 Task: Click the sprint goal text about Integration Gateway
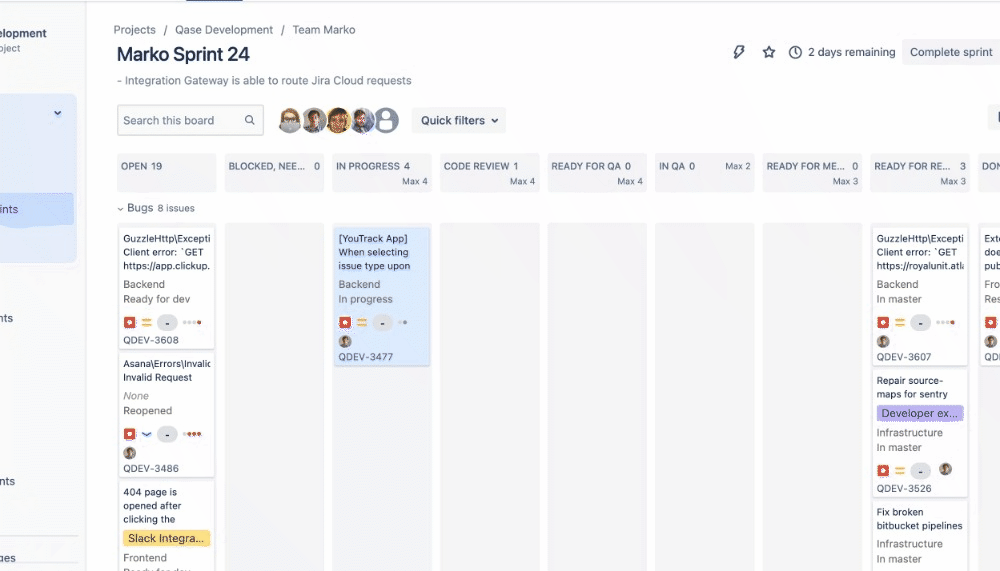(264, 80)
